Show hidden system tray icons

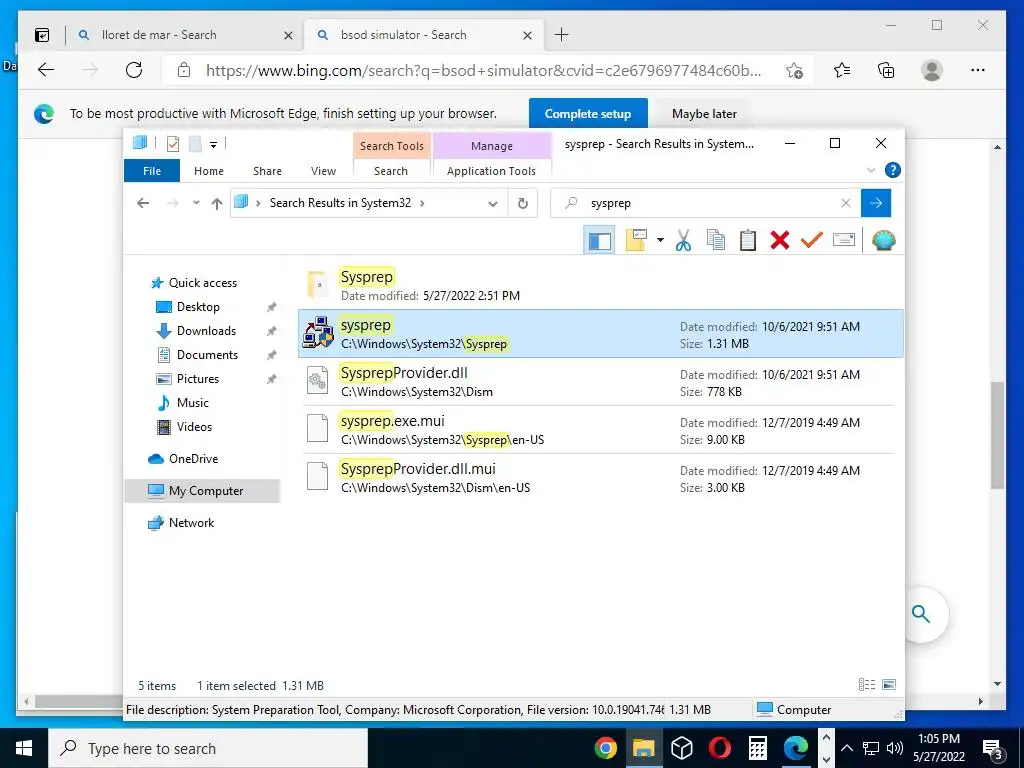click(846, 748)
